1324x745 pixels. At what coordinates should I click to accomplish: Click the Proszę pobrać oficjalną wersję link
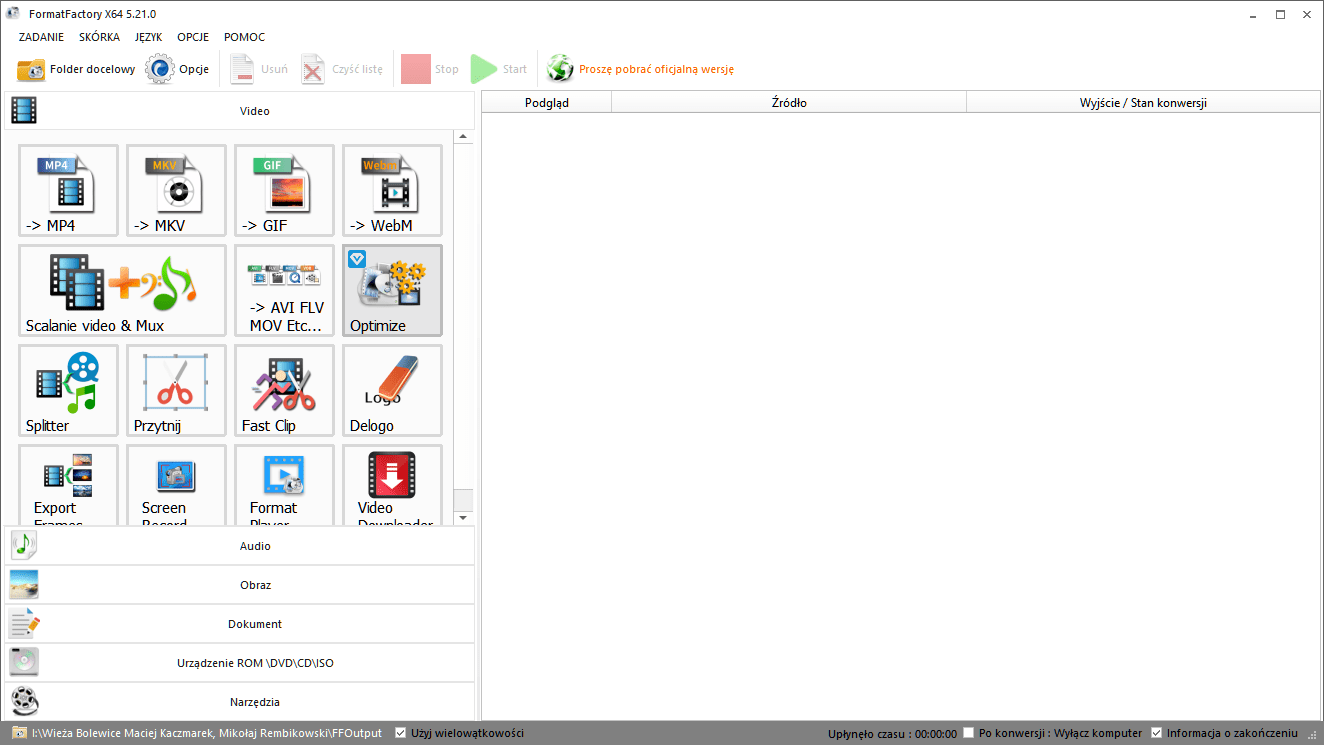tap(657, 69)
